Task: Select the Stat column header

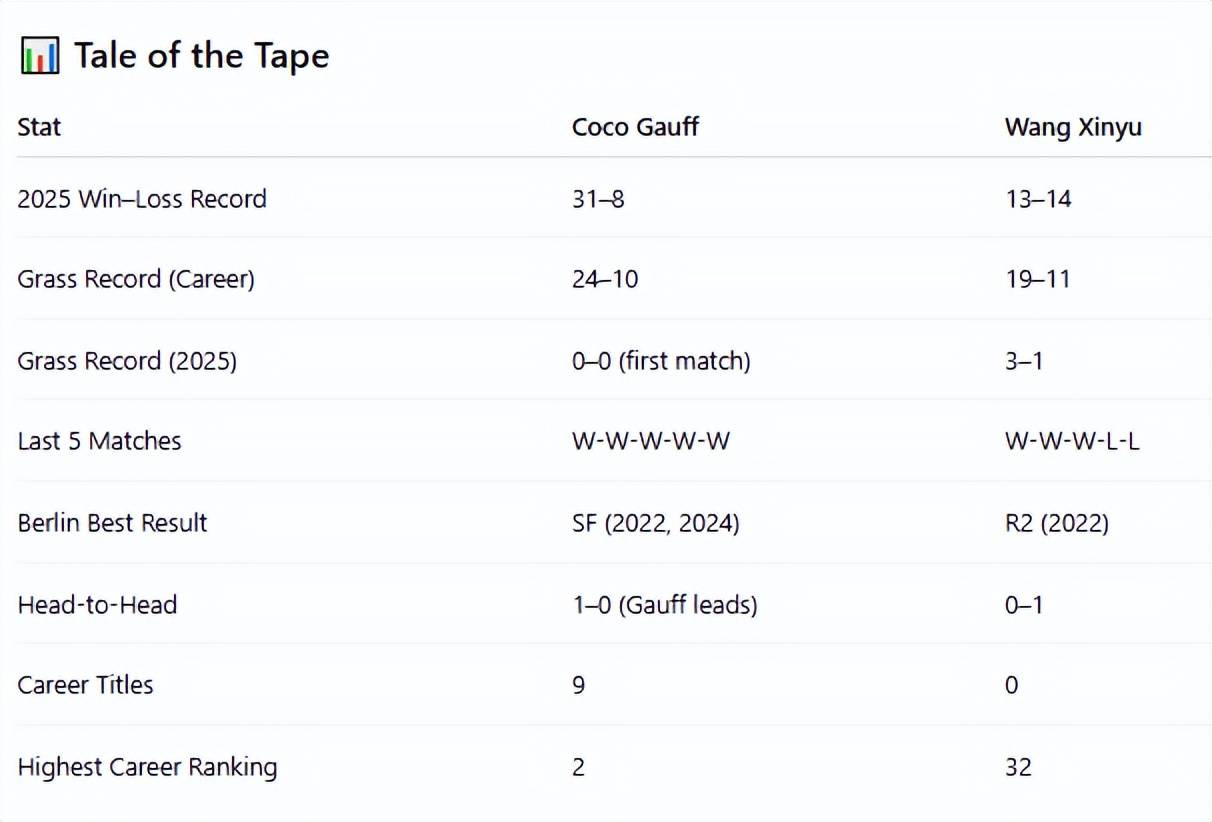Action: (x=39, y=128)
